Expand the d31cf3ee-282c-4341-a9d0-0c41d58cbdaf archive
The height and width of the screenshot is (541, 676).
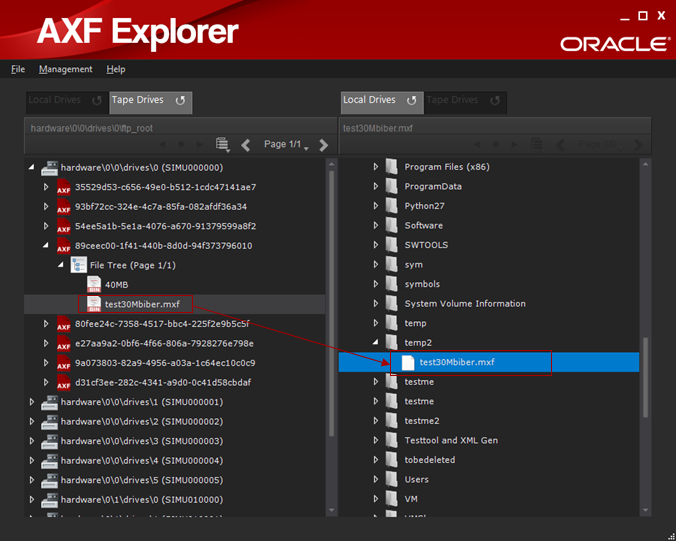pos(46,382)
